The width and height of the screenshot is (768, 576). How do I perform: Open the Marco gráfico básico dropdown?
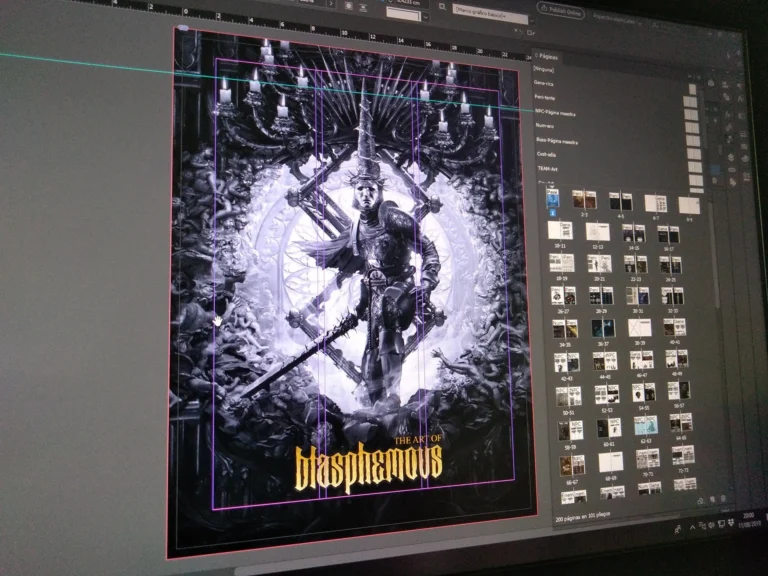492,15
